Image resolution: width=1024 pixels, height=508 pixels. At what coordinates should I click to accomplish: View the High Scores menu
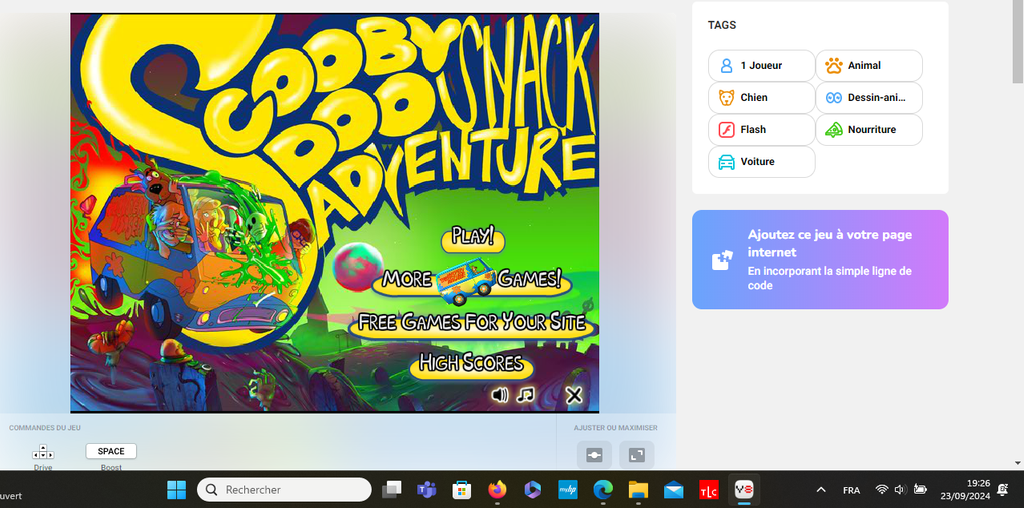coord(471,364)
